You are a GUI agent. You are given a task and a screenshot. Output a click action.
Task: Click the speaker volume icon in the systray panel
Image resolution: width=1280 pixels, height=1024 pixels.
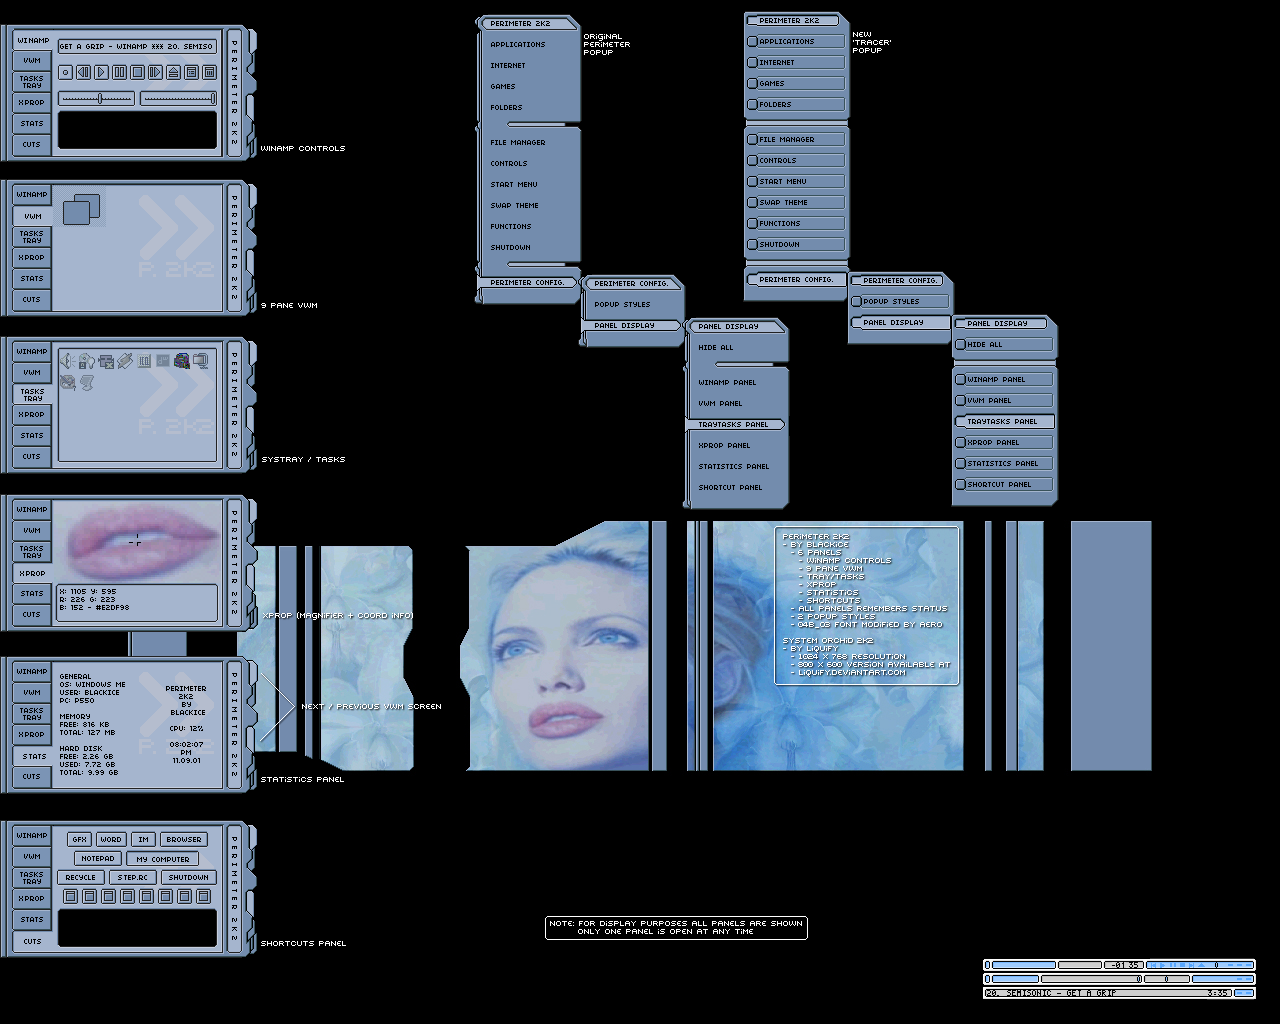tap(67, 361)
